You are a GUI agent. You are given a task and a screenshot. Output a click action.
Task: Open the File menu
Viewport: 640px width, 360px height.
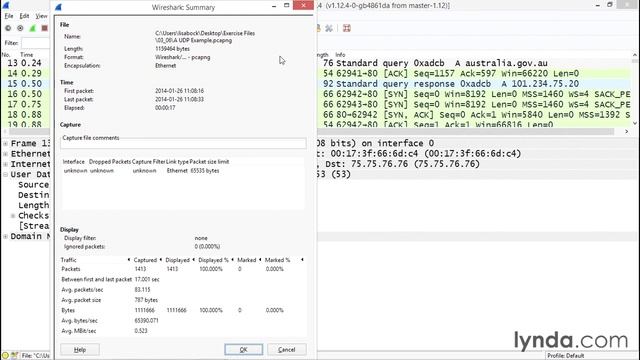pos(9,16)
